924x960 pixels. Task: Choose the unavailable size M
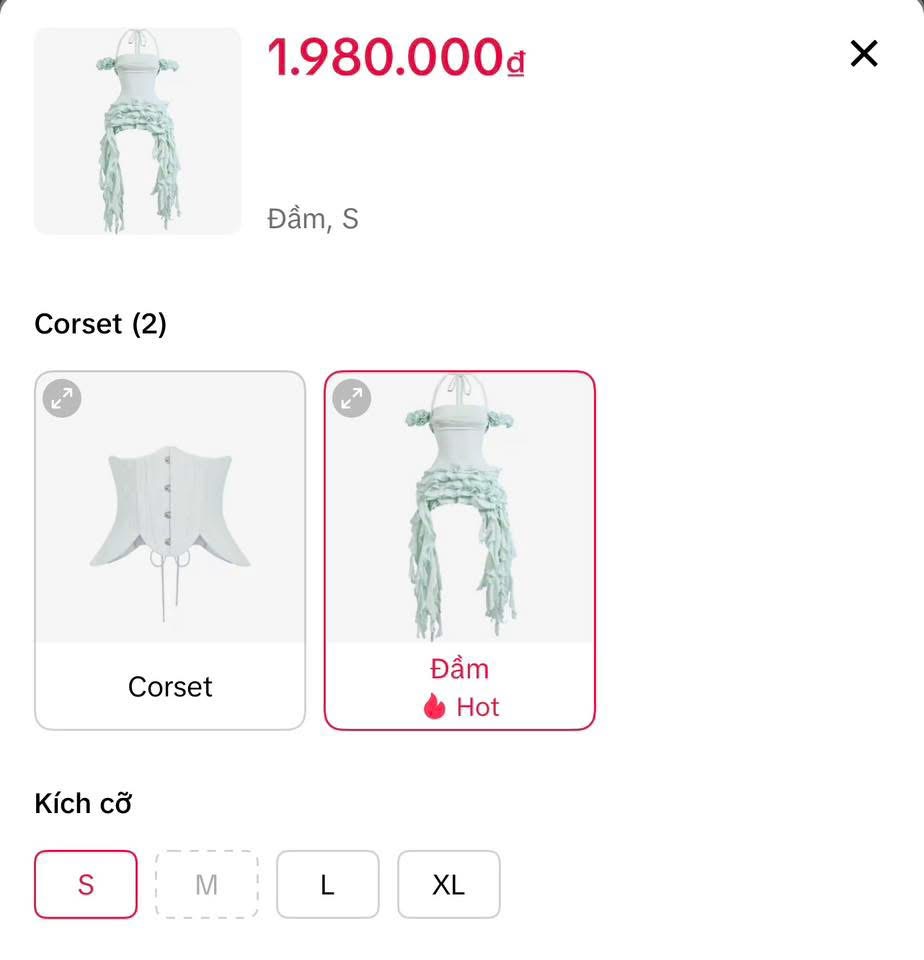(207, 884)
